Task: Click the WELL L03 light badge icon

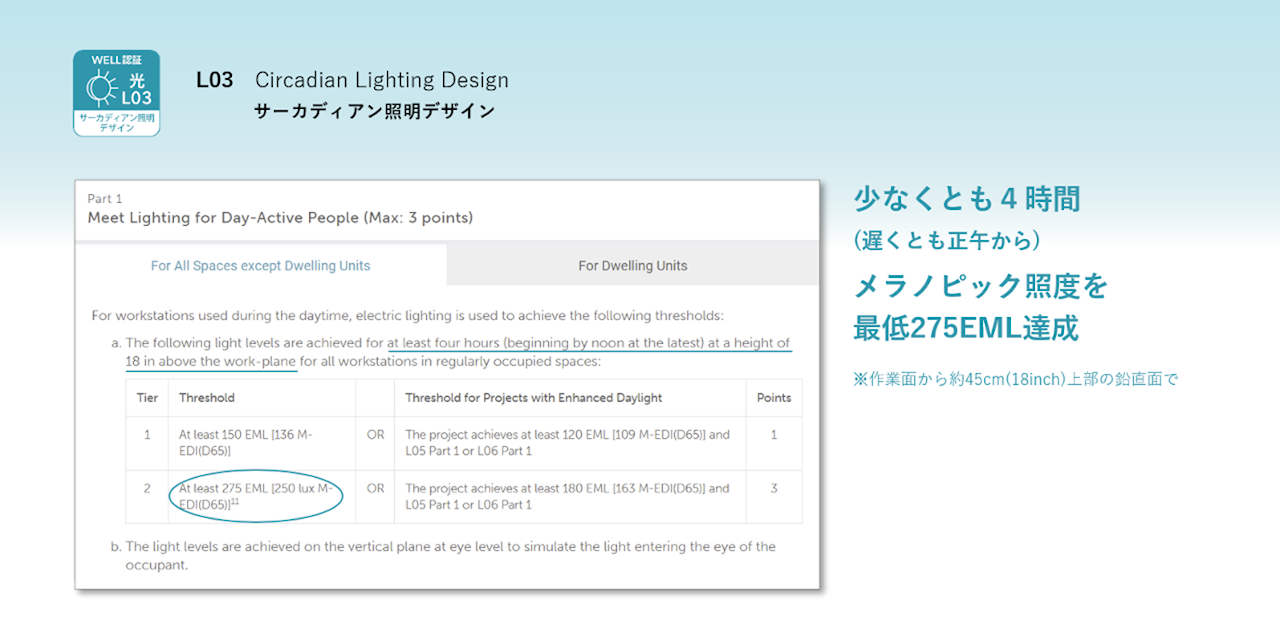Action: (x=117, y=93)
